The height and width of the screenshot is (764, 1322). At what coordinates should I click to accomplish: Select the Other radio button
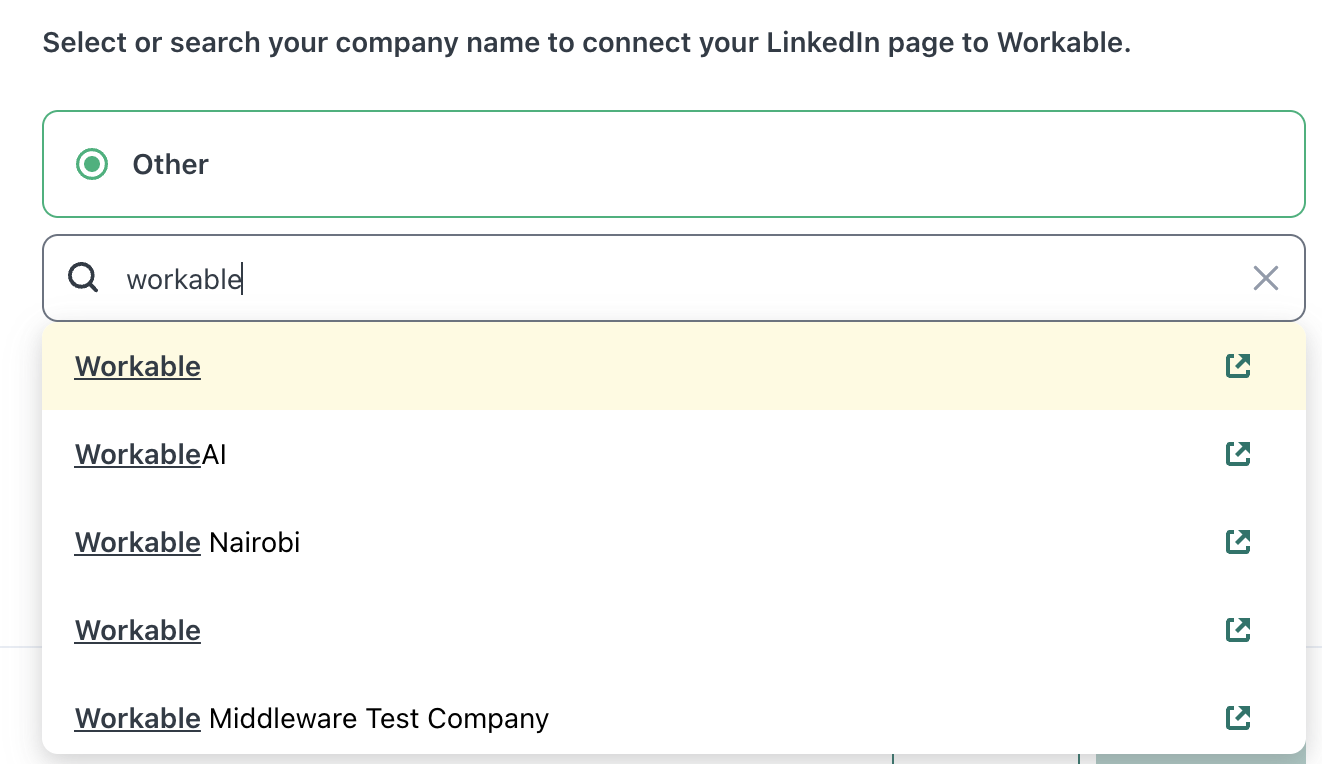pos(92,164)
